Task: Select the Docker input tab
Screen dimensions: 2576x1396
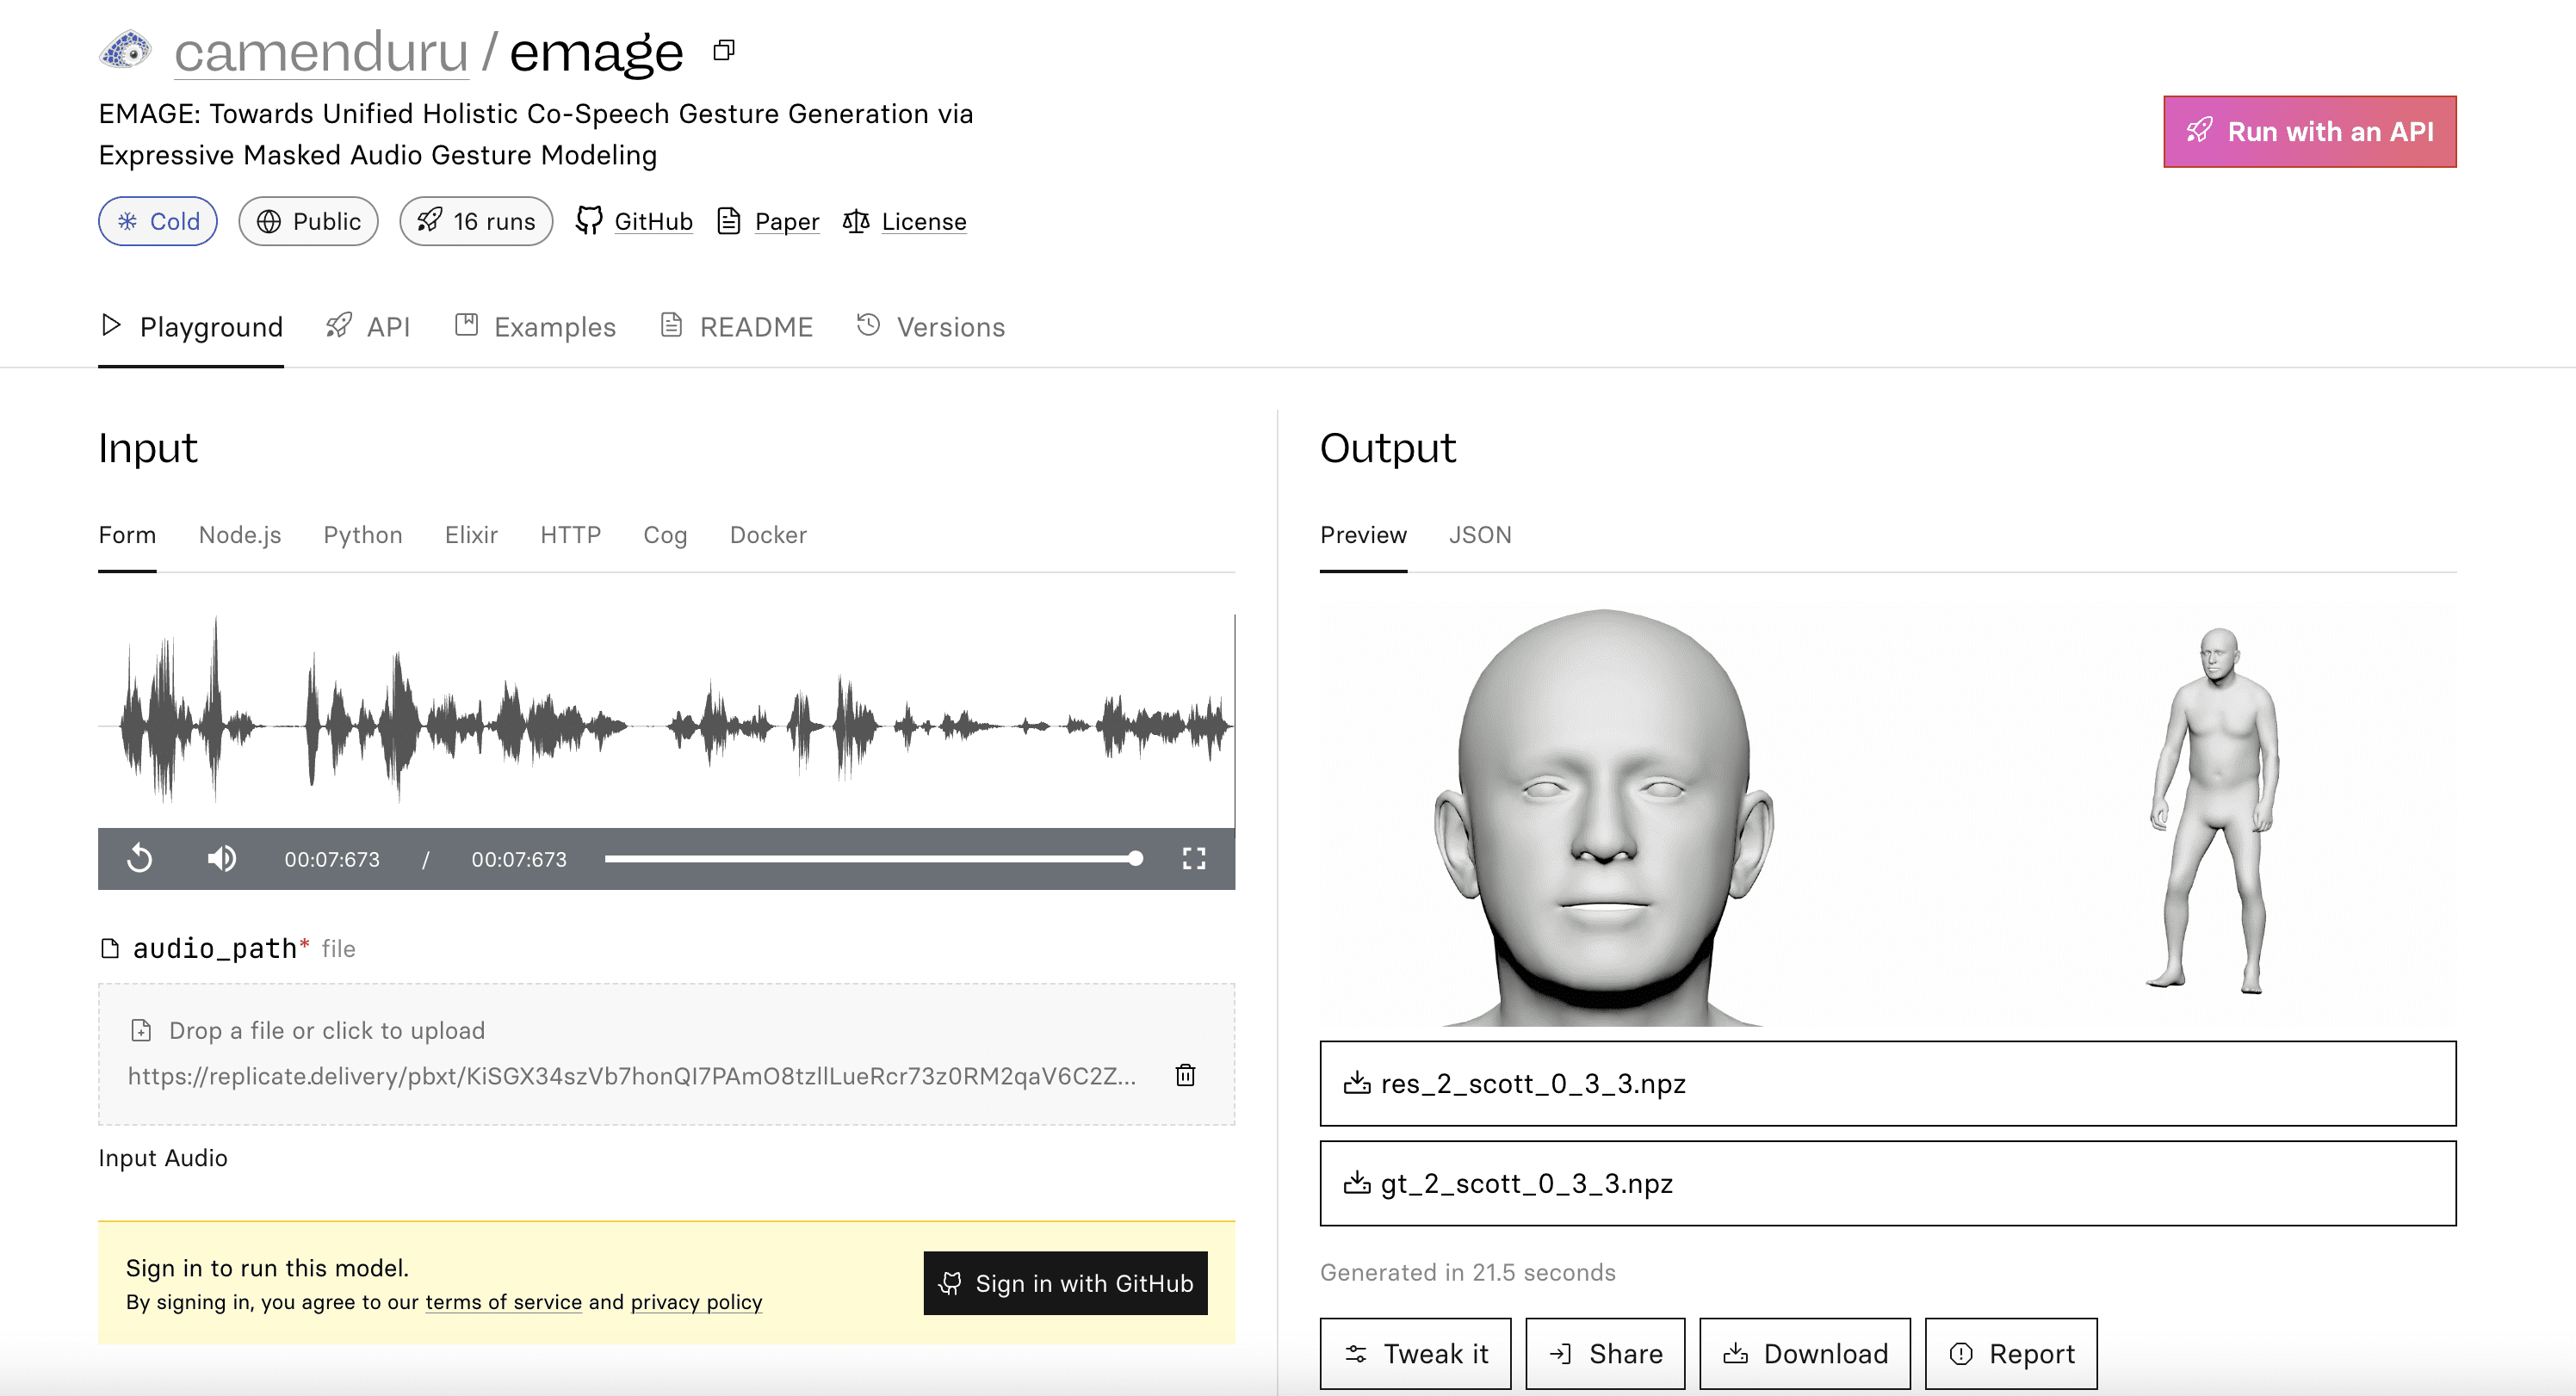Action: pyautogui.click(x=768, y=535)
